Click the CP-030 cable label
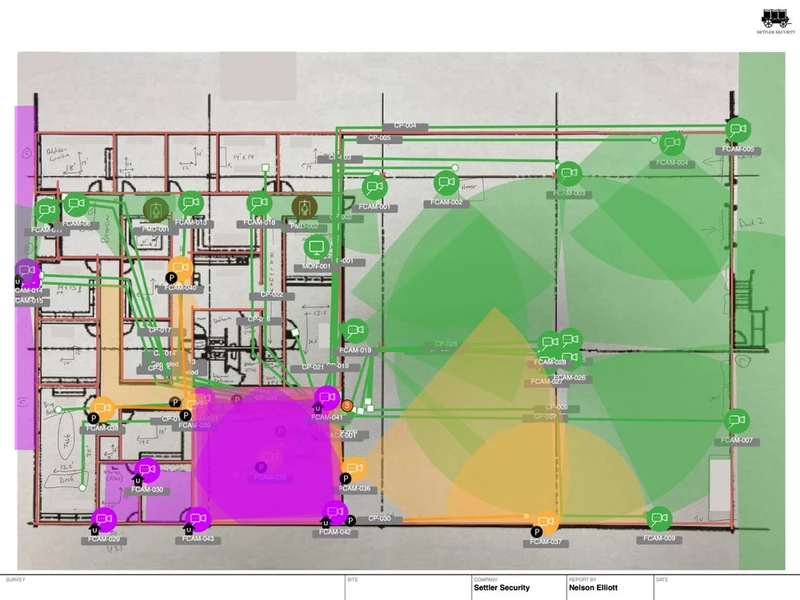This screenshot has height=600, width=800. [380, 519]
